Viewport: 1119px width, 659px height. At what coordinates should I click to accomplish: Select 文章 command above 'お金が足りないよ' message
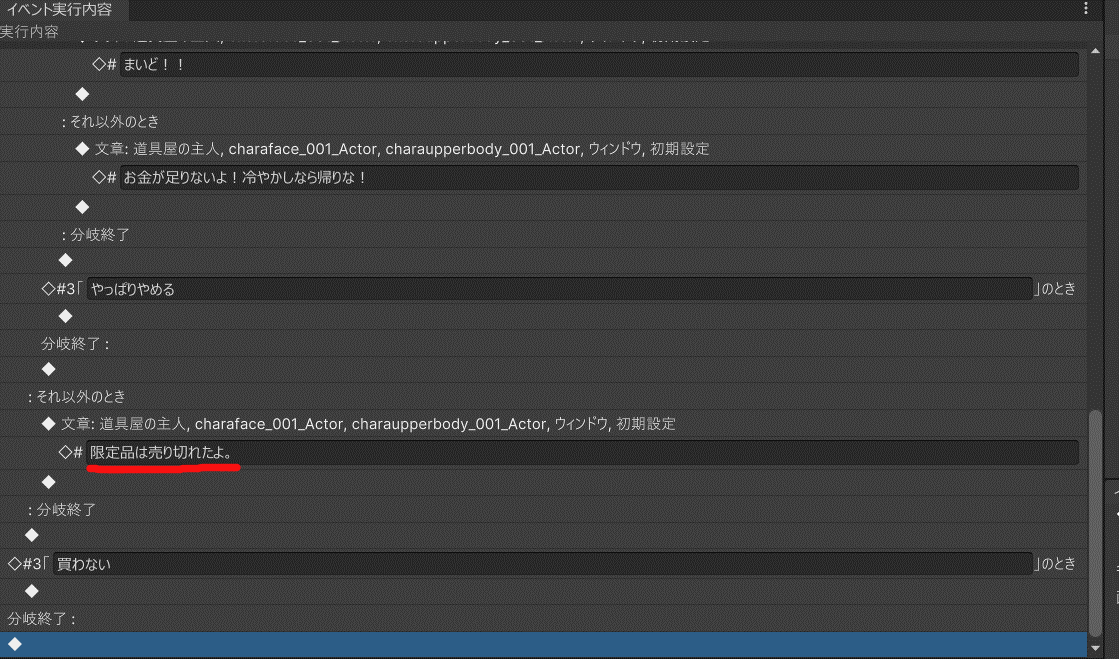pyautogui.click(x=401, y=149)
